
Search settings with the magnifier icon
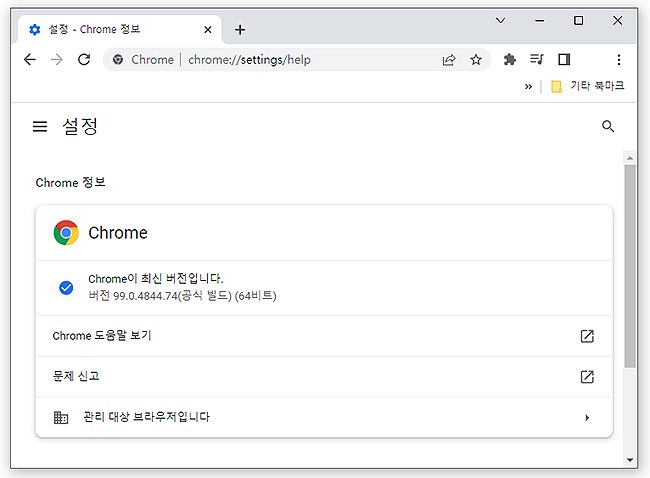coord(608,126)
